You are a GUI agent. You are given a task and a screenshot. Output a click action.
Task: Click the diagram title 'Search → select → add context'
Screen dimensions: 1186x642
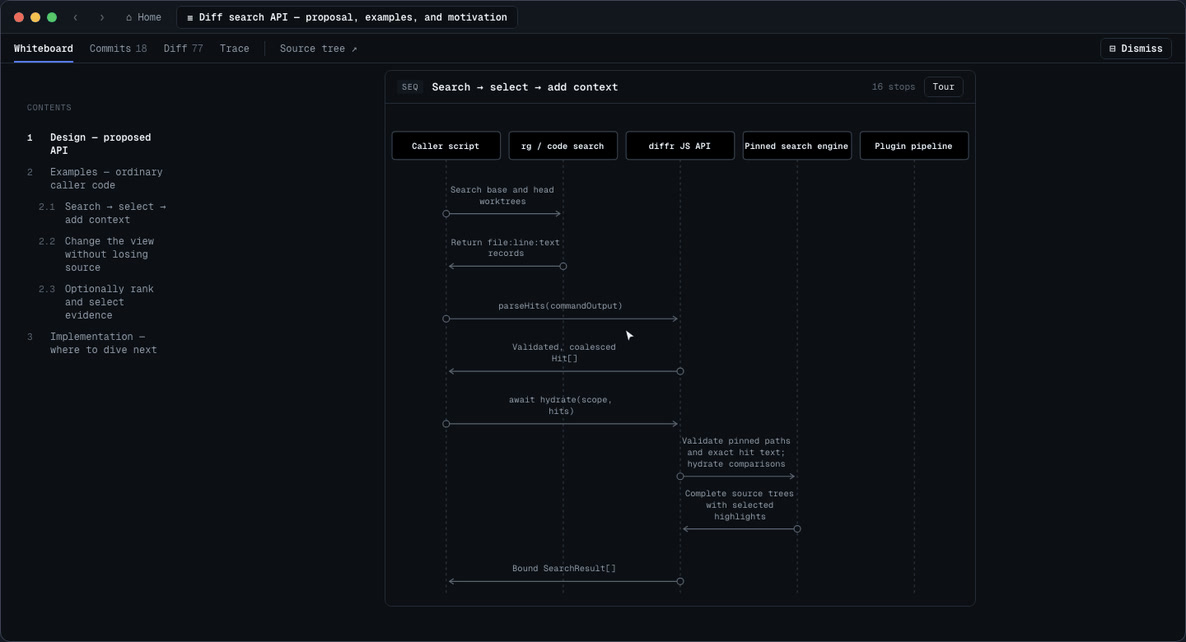coord(525,87)
